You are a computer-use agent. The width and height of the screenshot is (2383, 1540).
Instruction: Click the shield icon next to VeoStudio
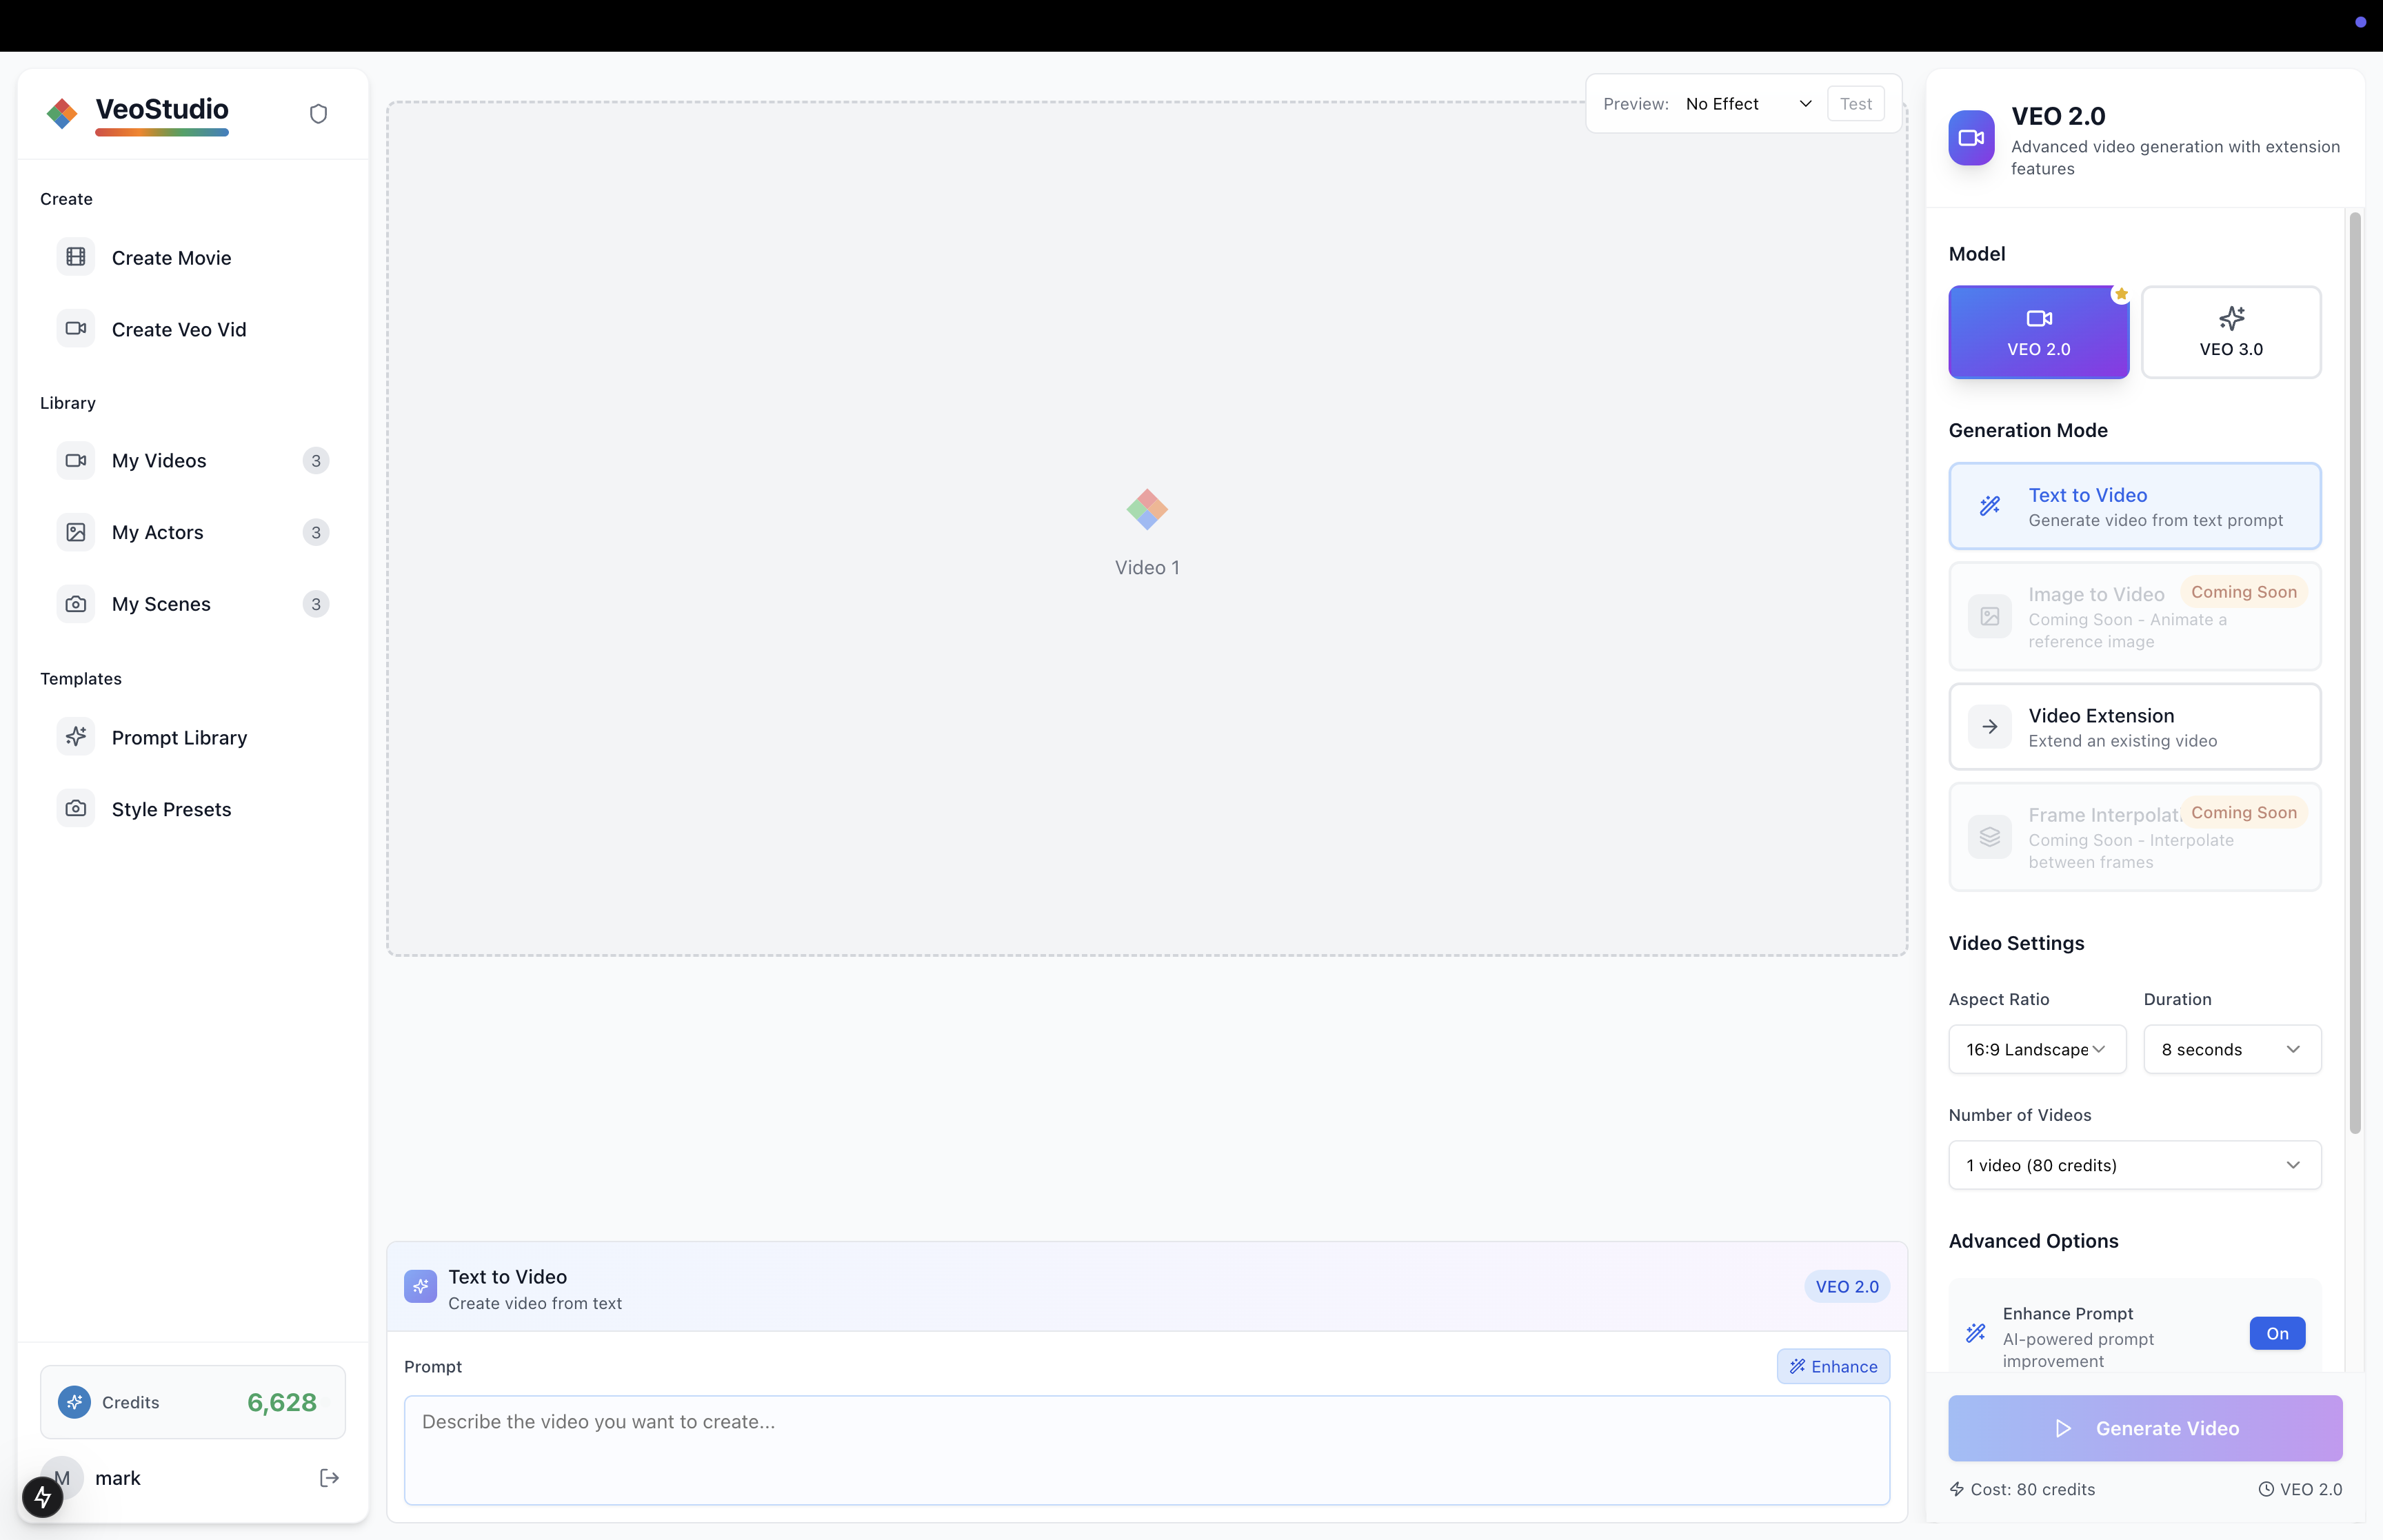(x=318, y=114)
